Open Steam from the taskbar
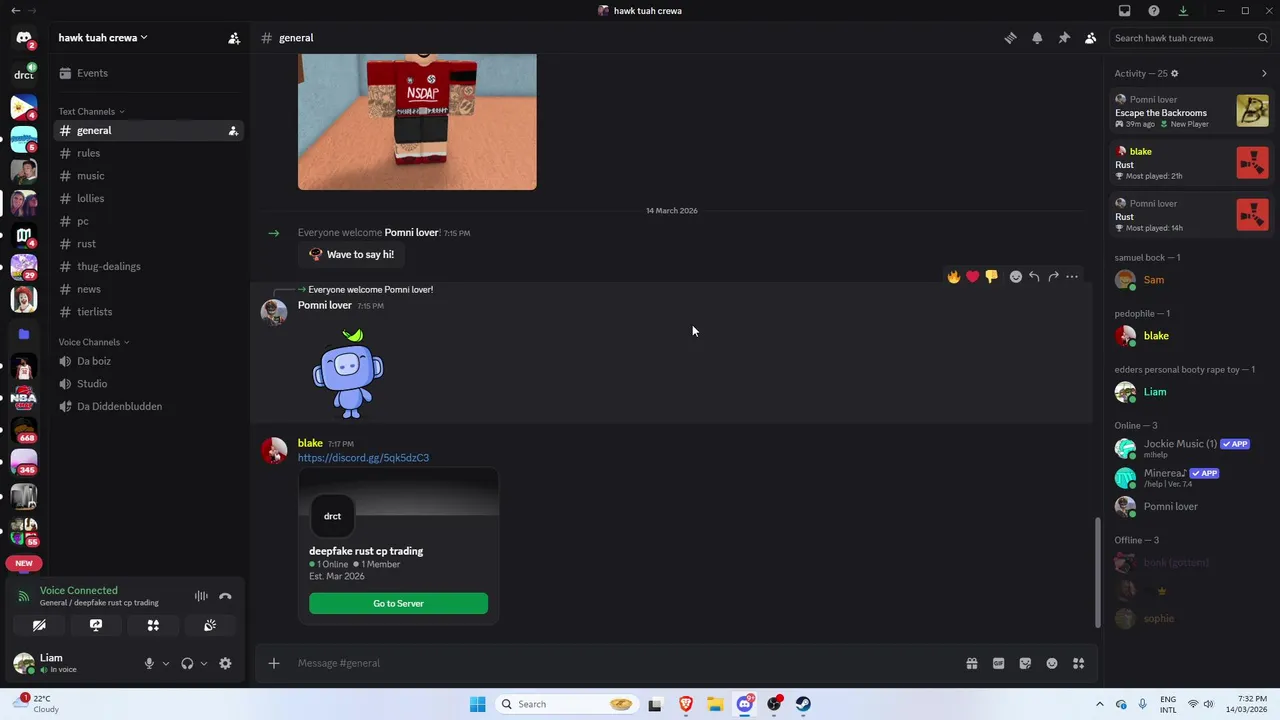This screenshot has height=720, width=1280. point(803,704)
